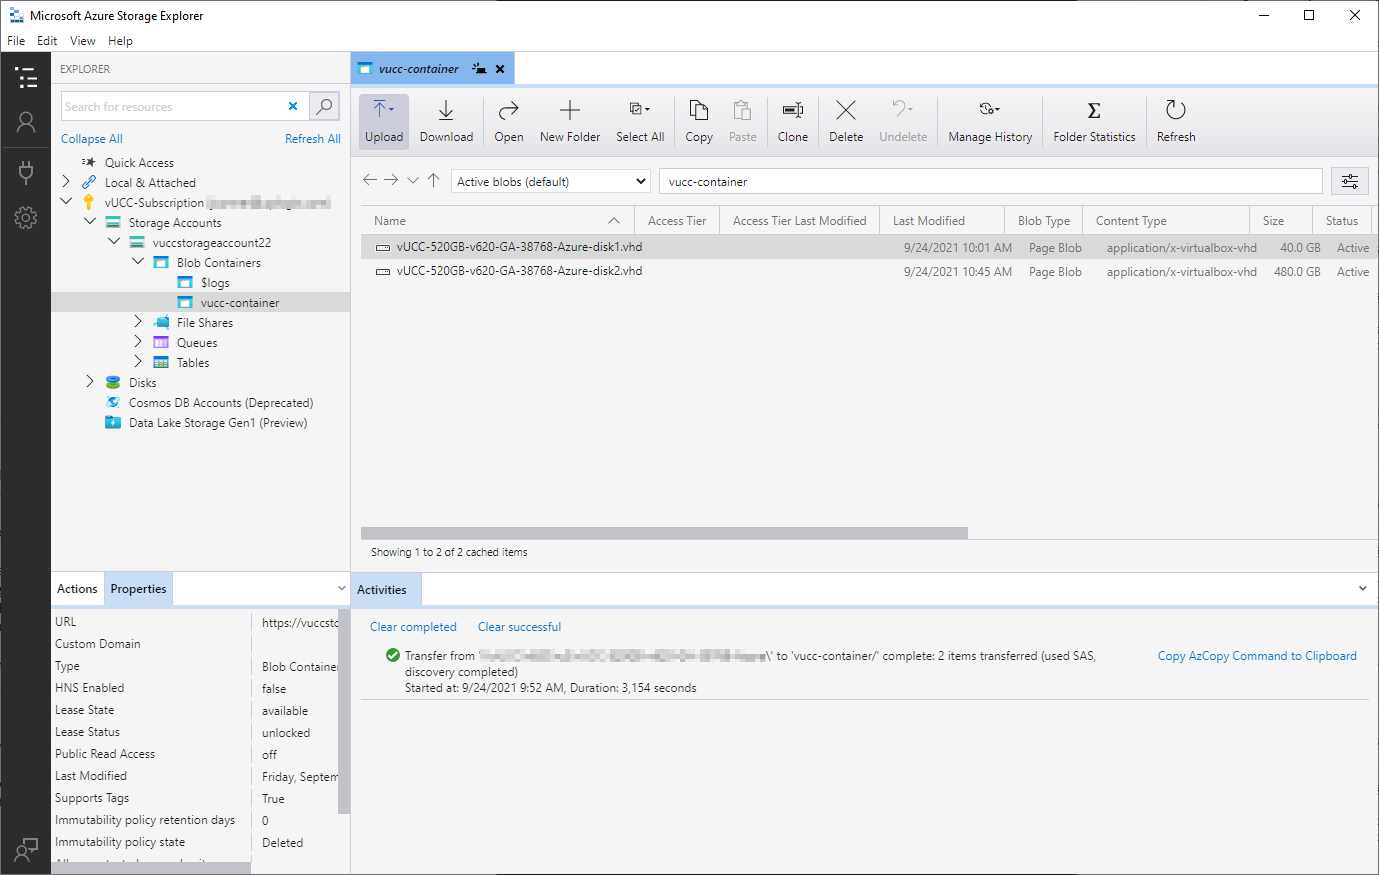1379x875 pixels.
Task: Switch to the Actions tab
Action: point(77,589)
